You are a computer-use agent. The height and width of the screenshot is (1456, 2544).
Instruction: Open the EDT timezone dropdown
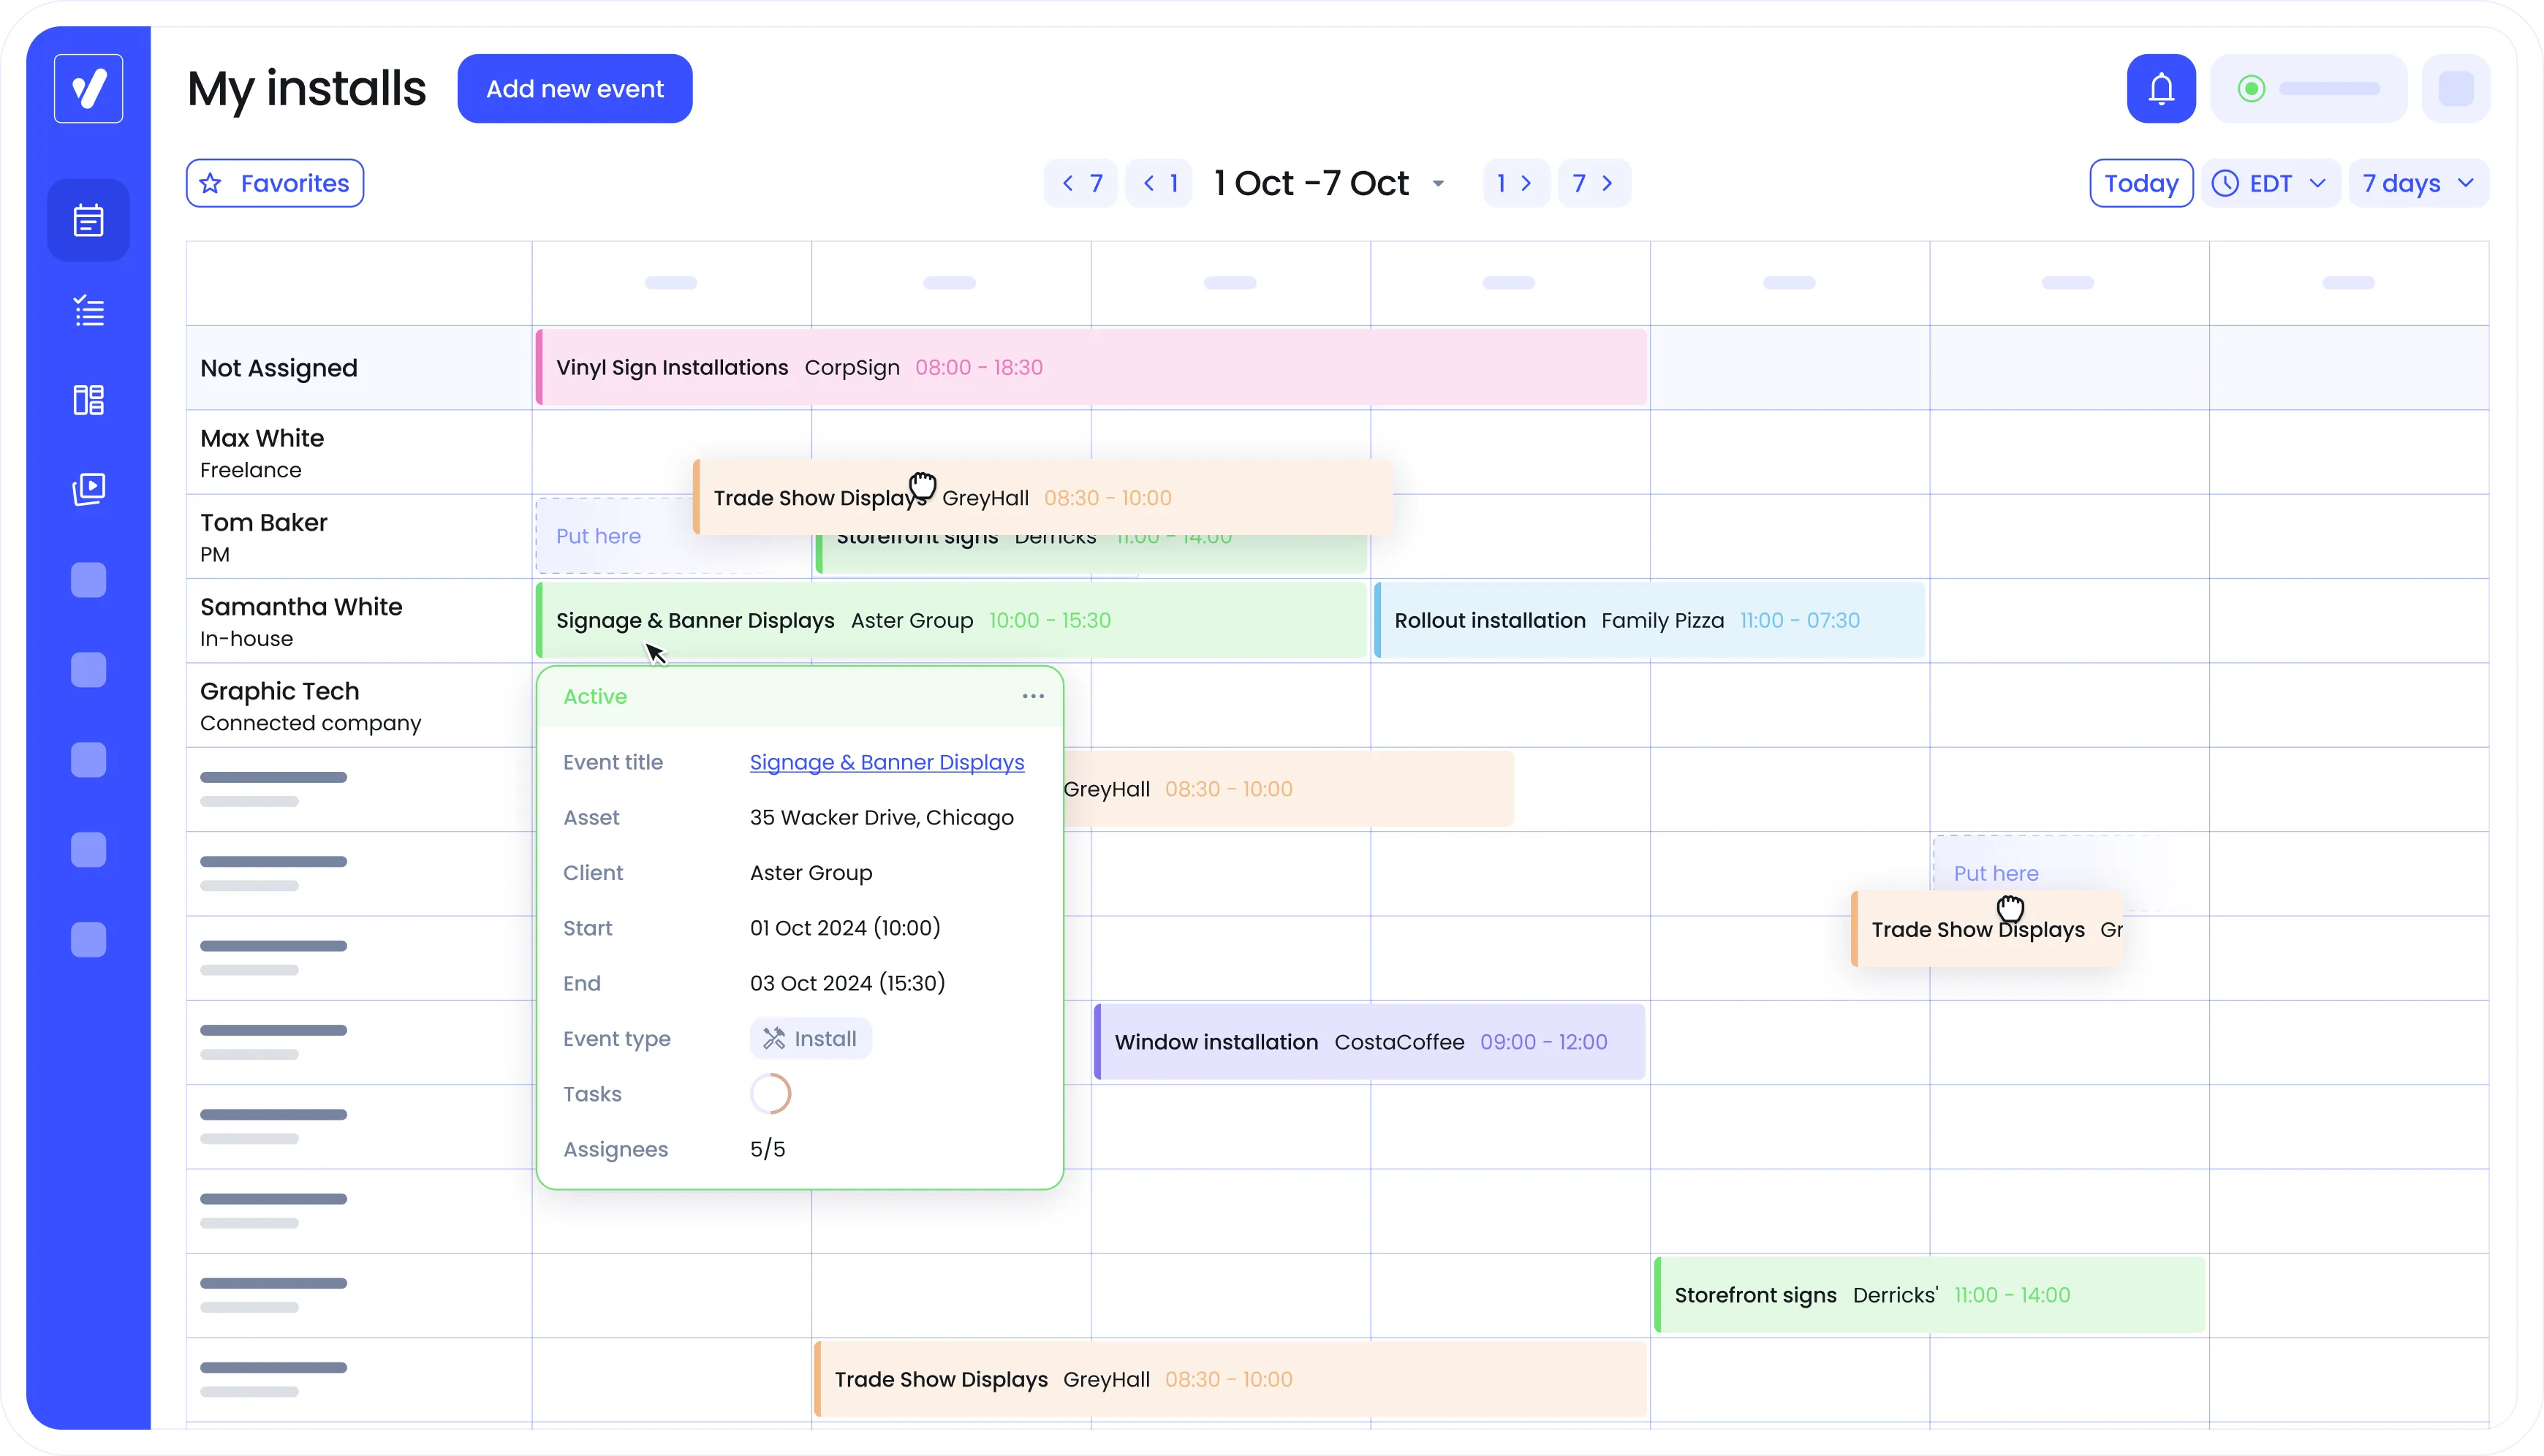click(x=2270, y=183)
